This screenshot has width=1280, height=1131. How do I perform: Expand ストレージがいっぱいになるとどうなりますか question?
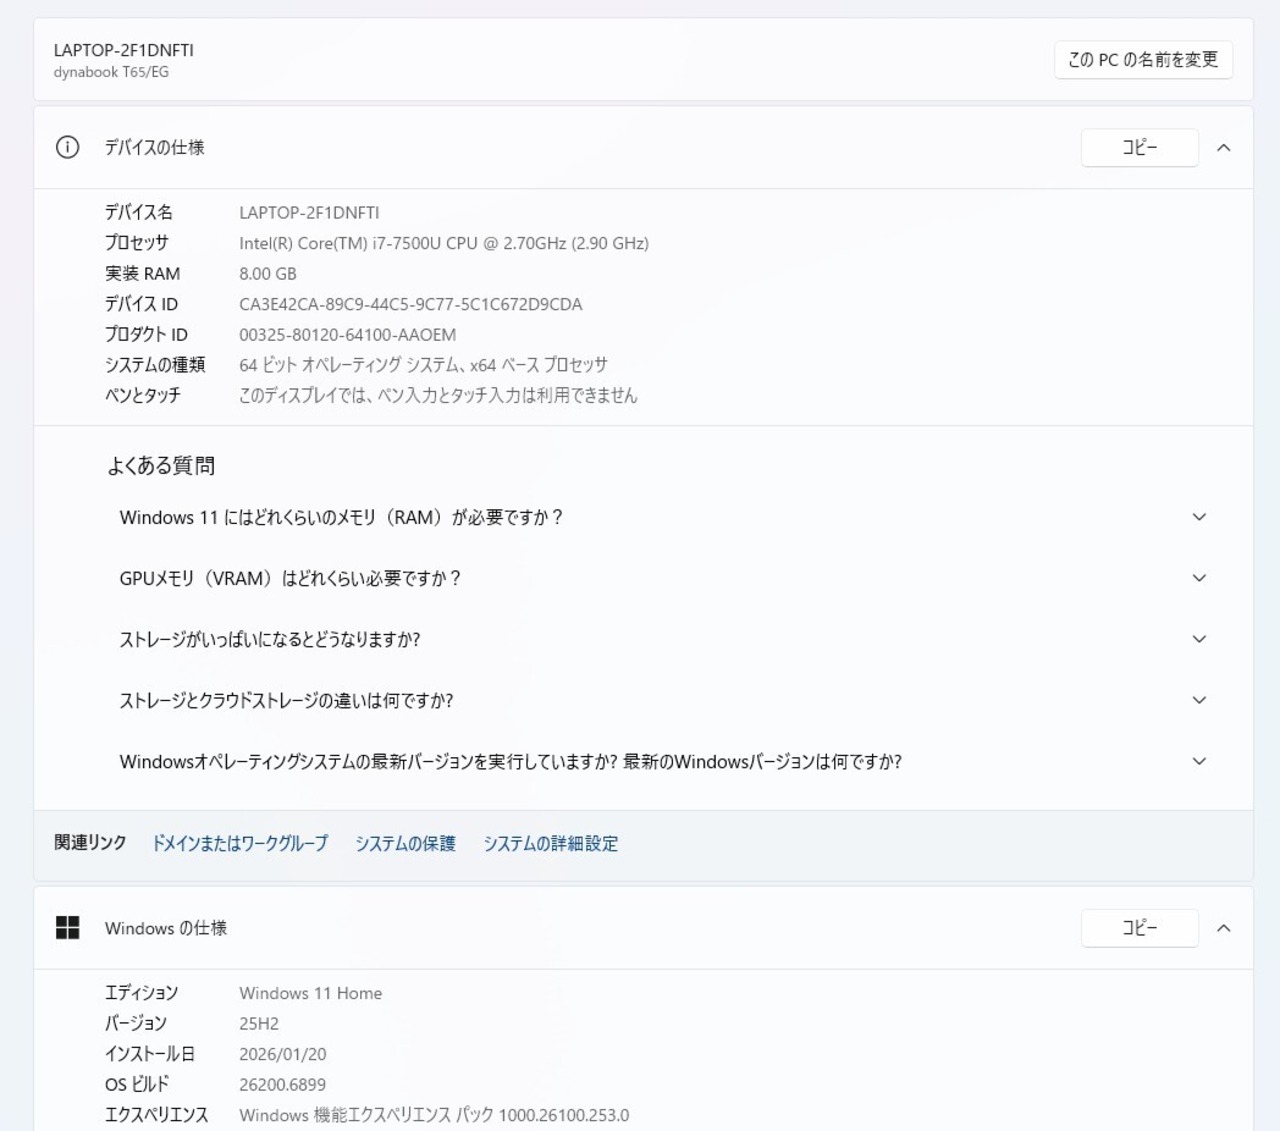click(1199, 639)
